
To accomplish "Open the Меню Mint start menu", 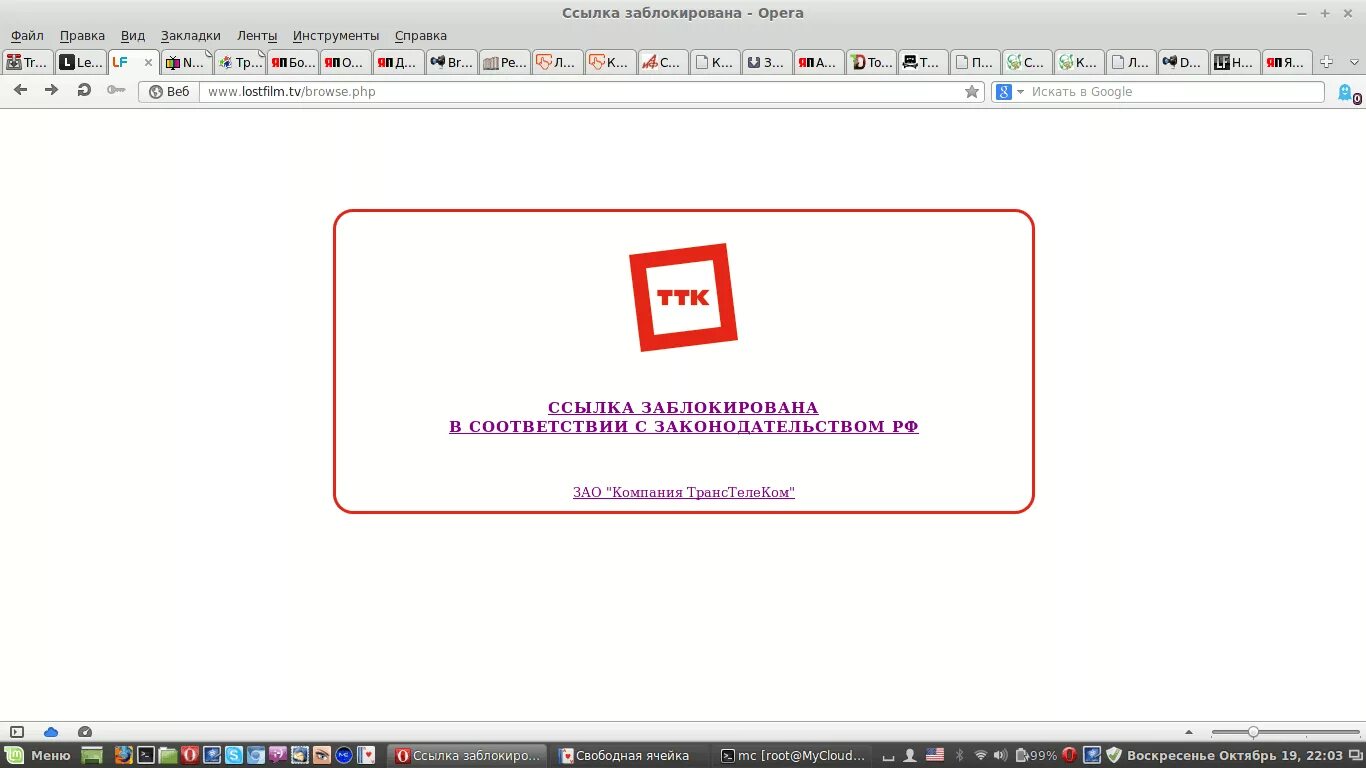I will click(x=40, y=755).
